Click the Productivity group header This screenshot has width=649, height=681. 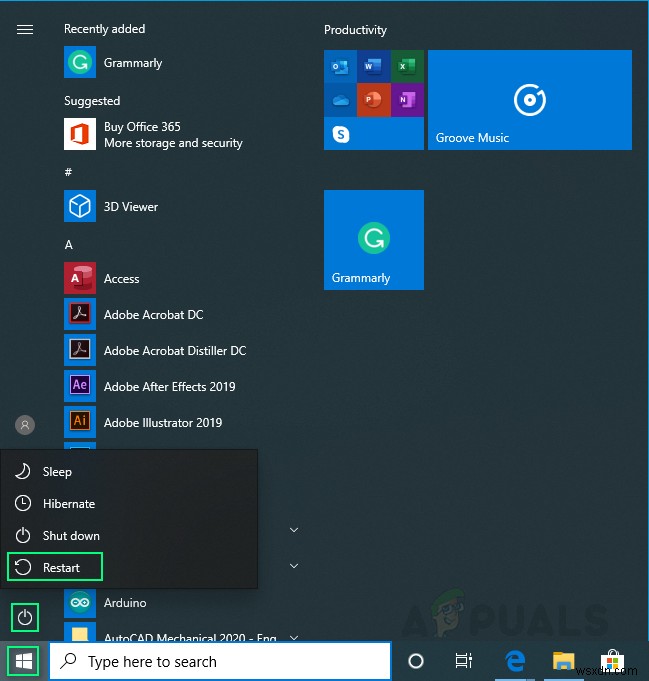[355, 30]
